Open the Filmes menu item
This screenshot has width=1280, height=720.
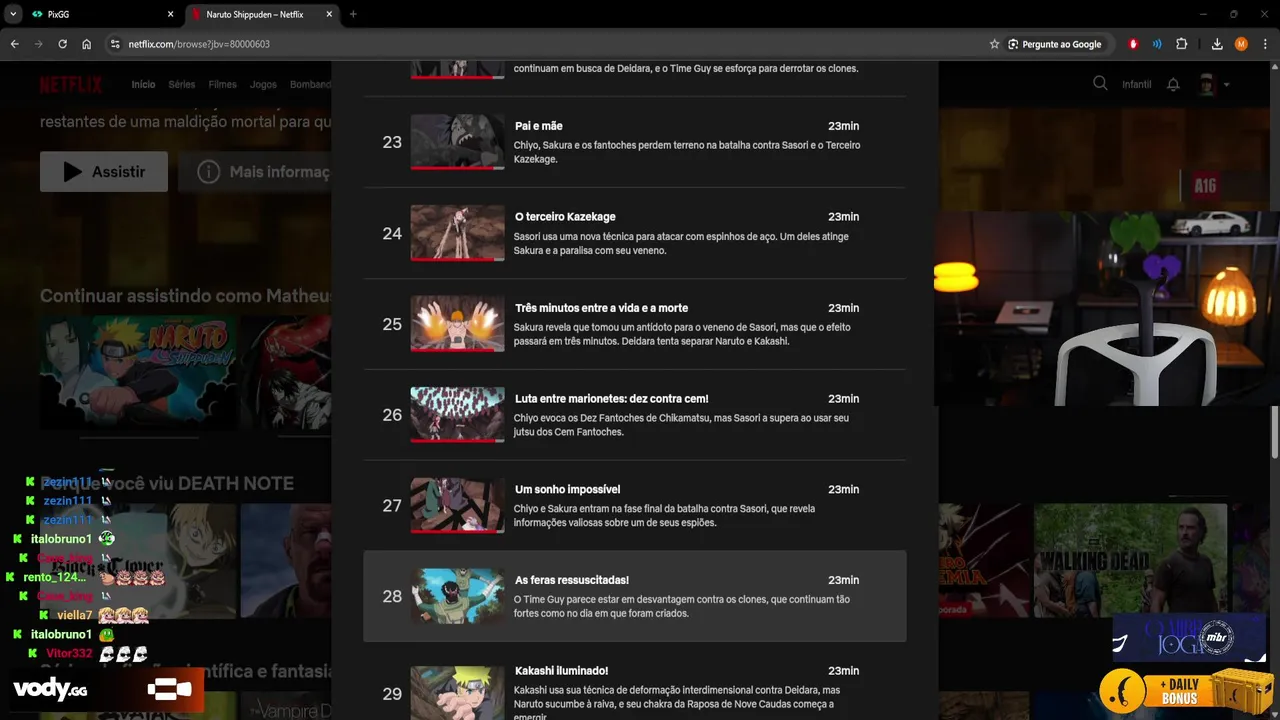(222, 84)
